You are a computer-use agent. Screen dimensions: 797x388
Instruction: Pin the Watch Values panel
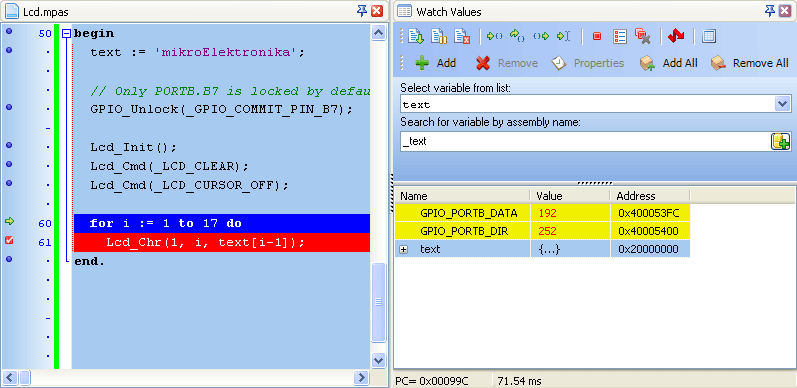(x=770, y=10)
